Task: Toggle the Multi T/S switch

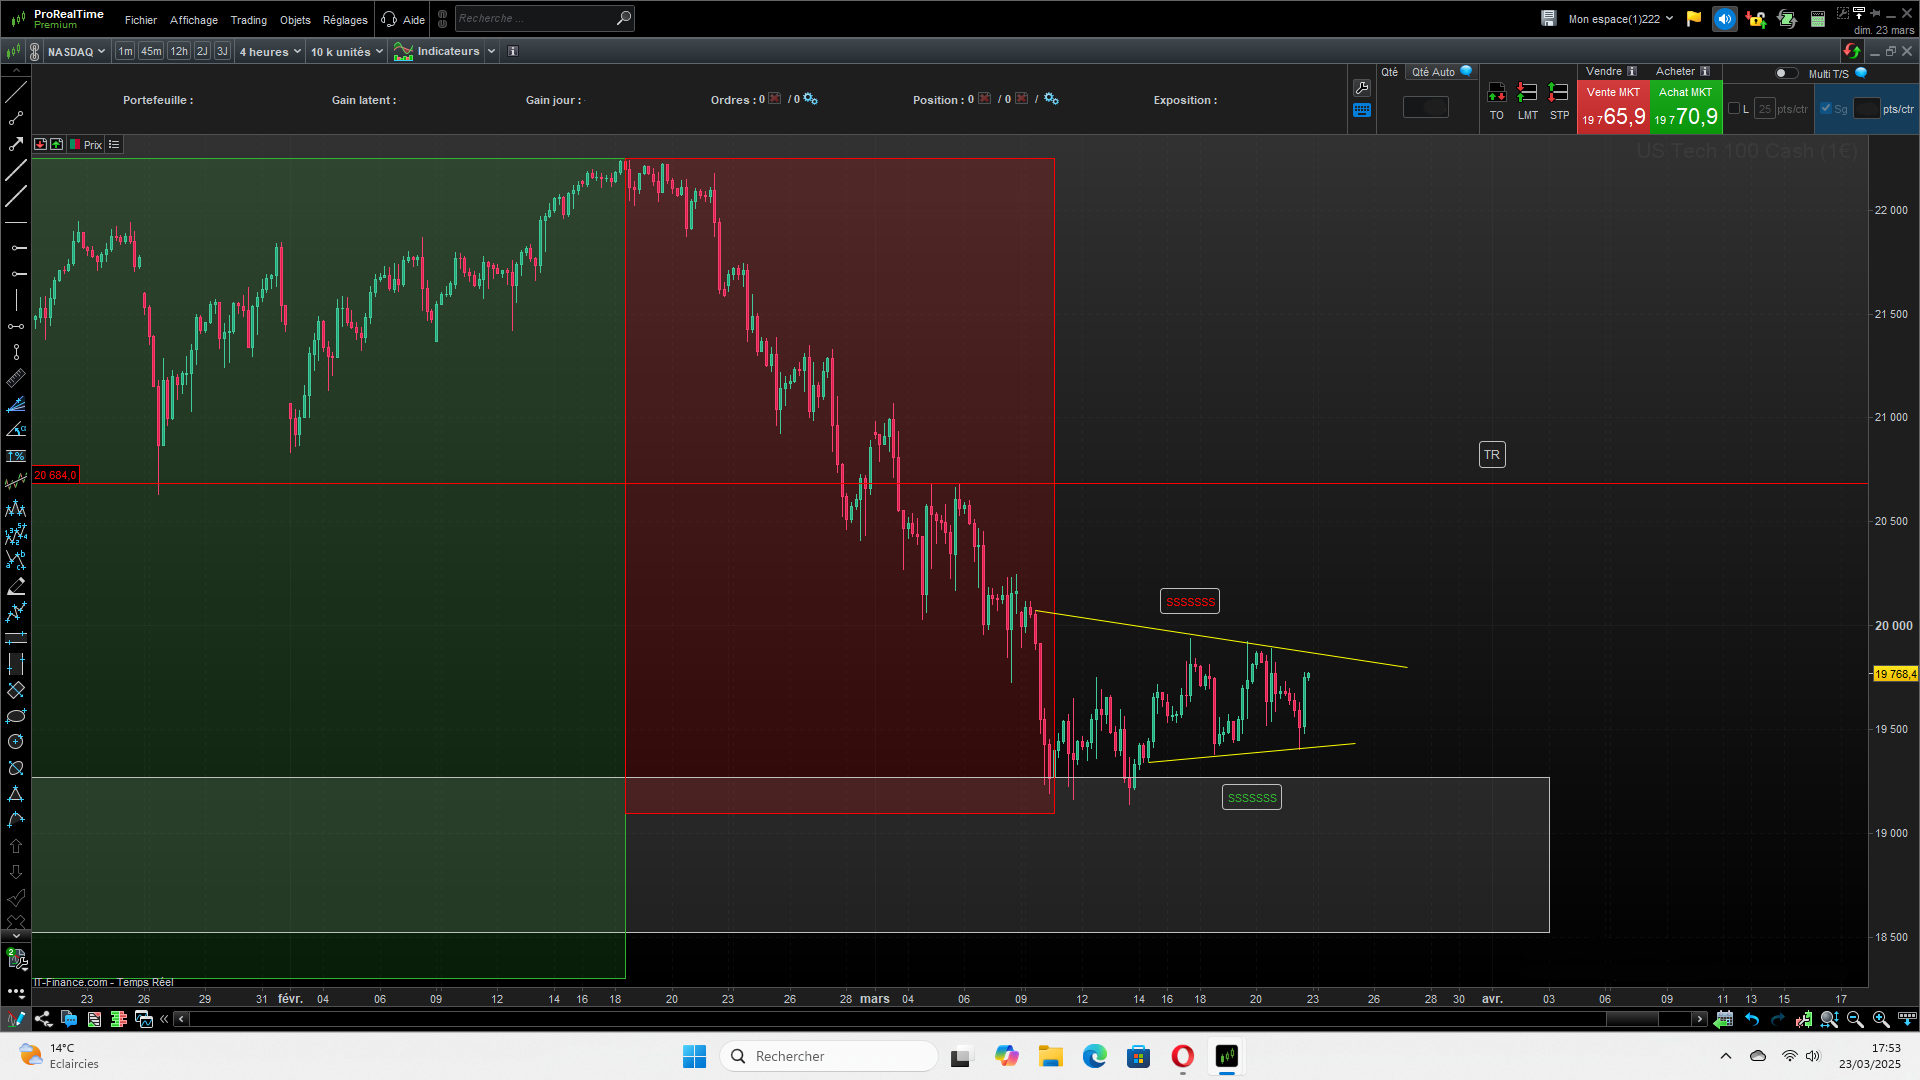Action: pos(1785,73)
